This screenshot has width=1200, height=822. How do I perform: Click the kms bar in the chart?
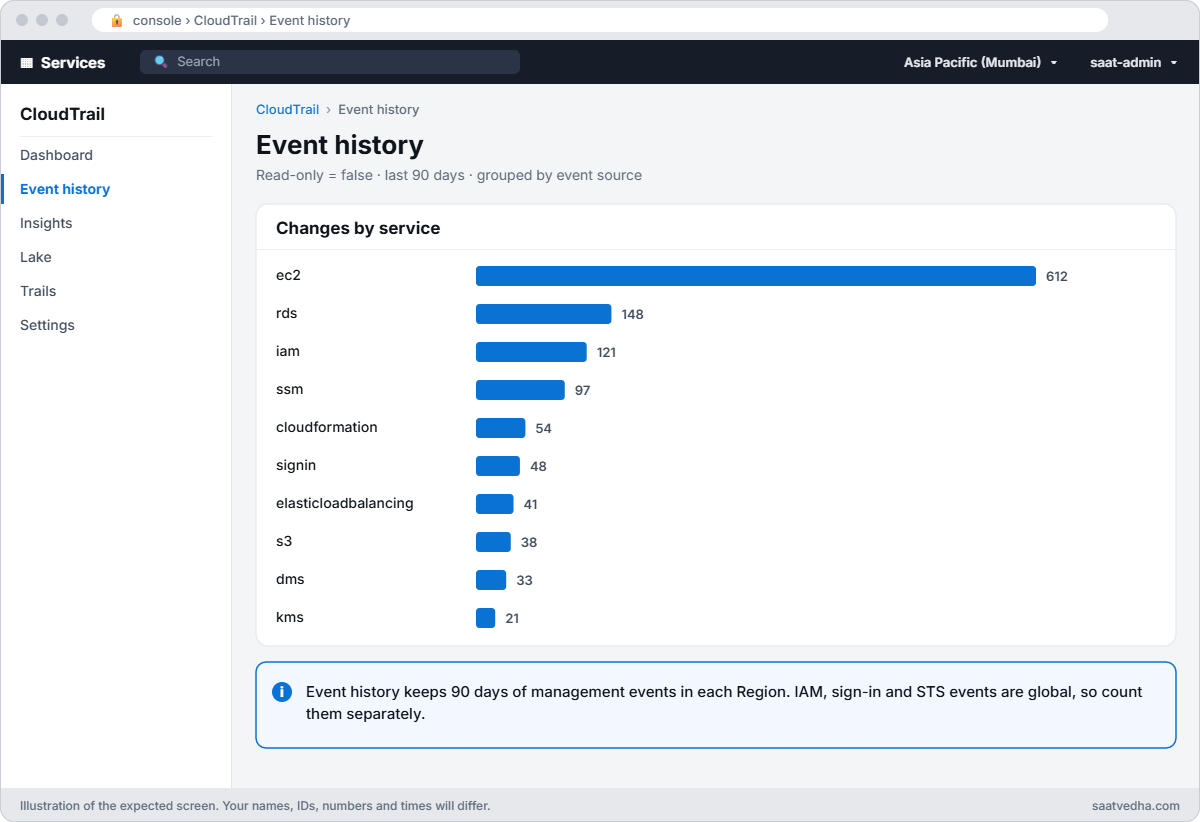485,618
